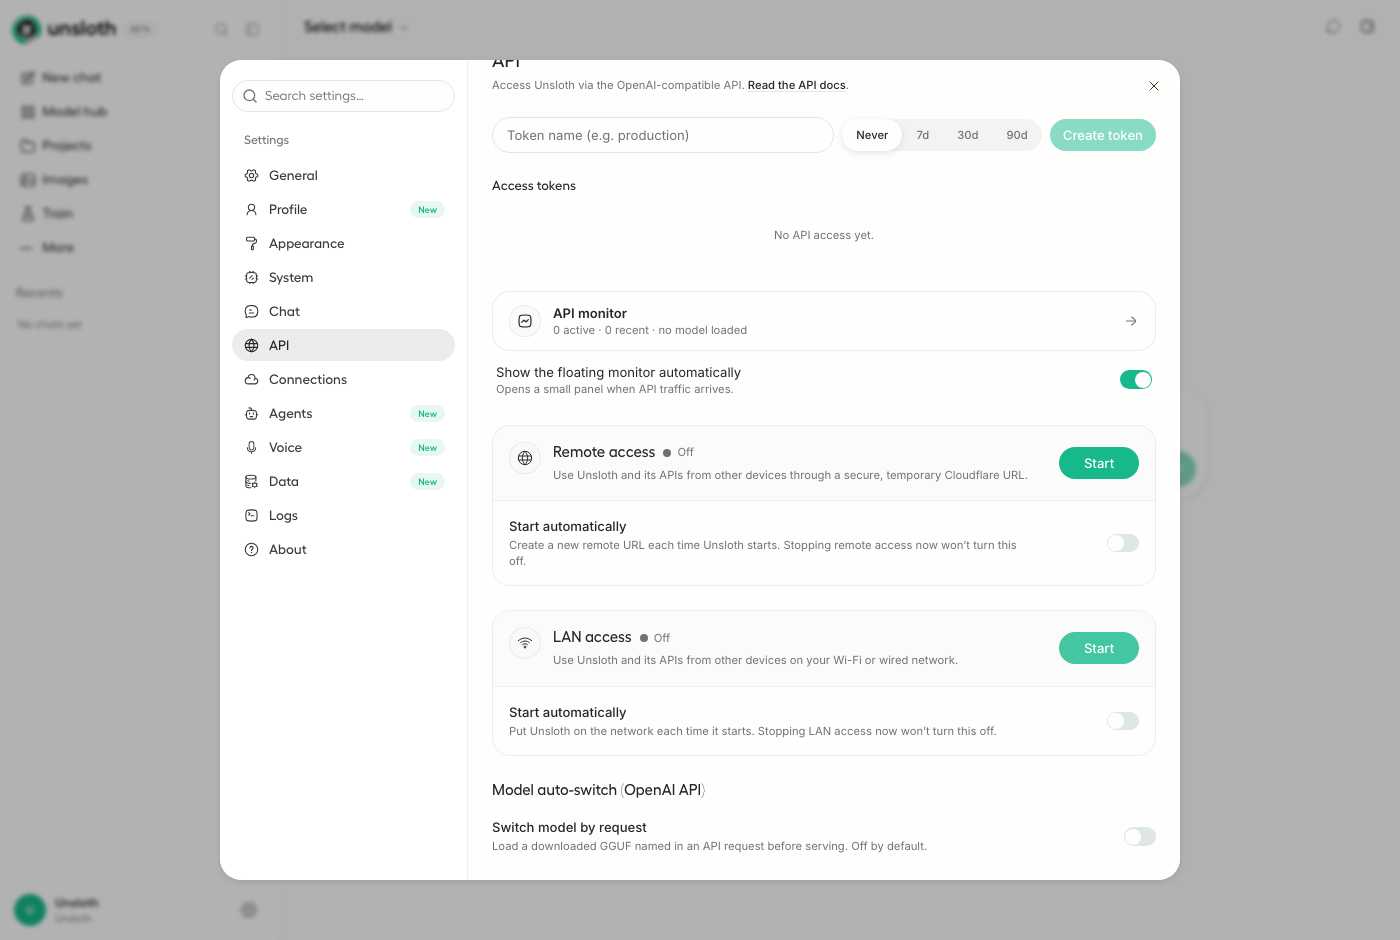The width and height of the screenshot is (1400, 940).
Task: Click the General settings gear icon
Action: click(x=252, y=175)
